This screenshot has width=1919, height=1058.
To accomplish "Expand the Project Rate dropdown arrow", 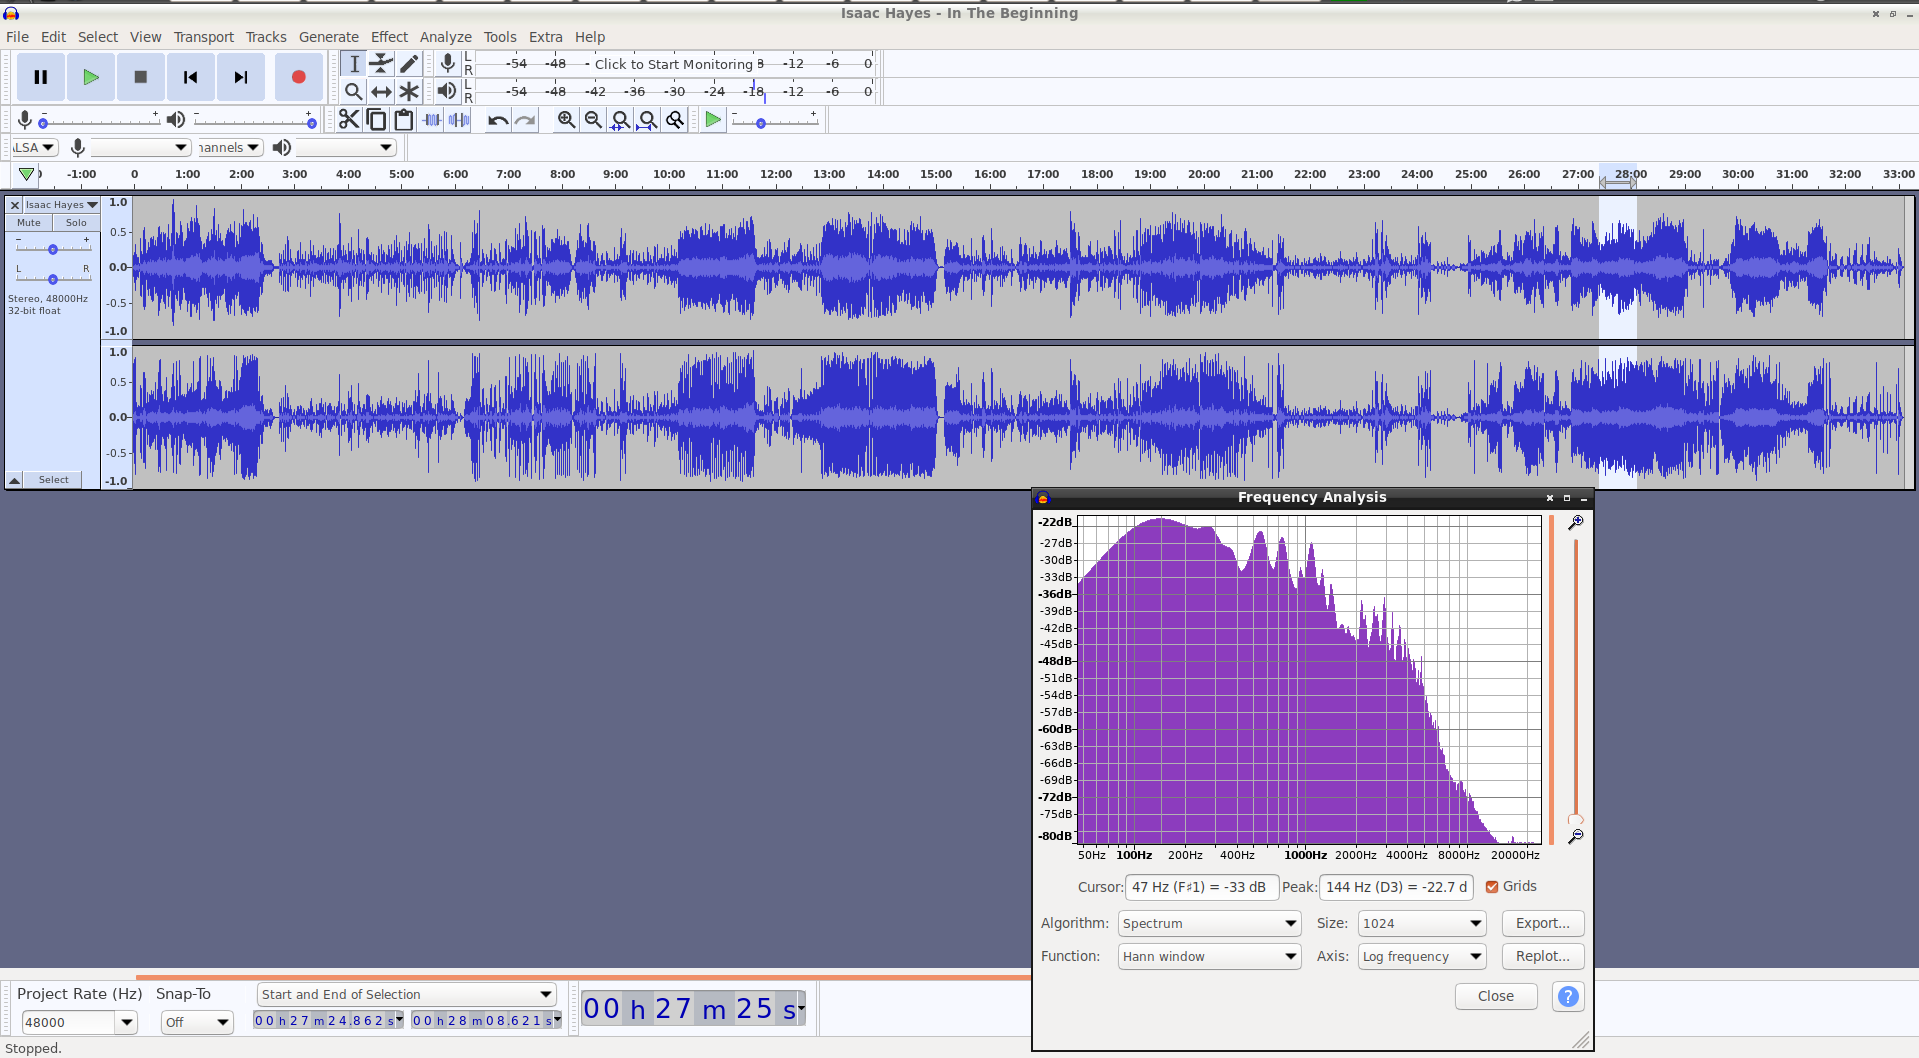I will coord(126,1022).
